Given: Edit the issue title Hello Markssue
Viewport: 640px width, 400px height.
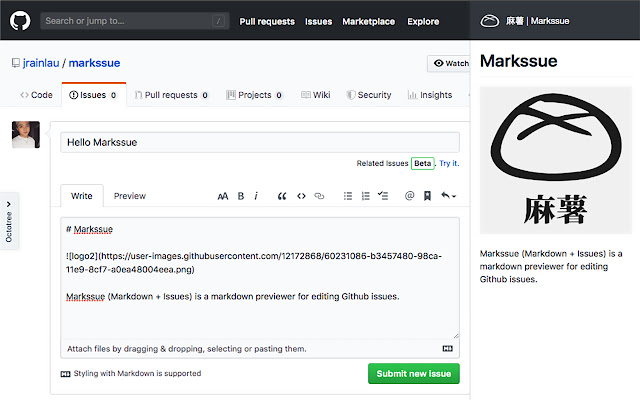Looking at the screenshot, I should point(260,142).
